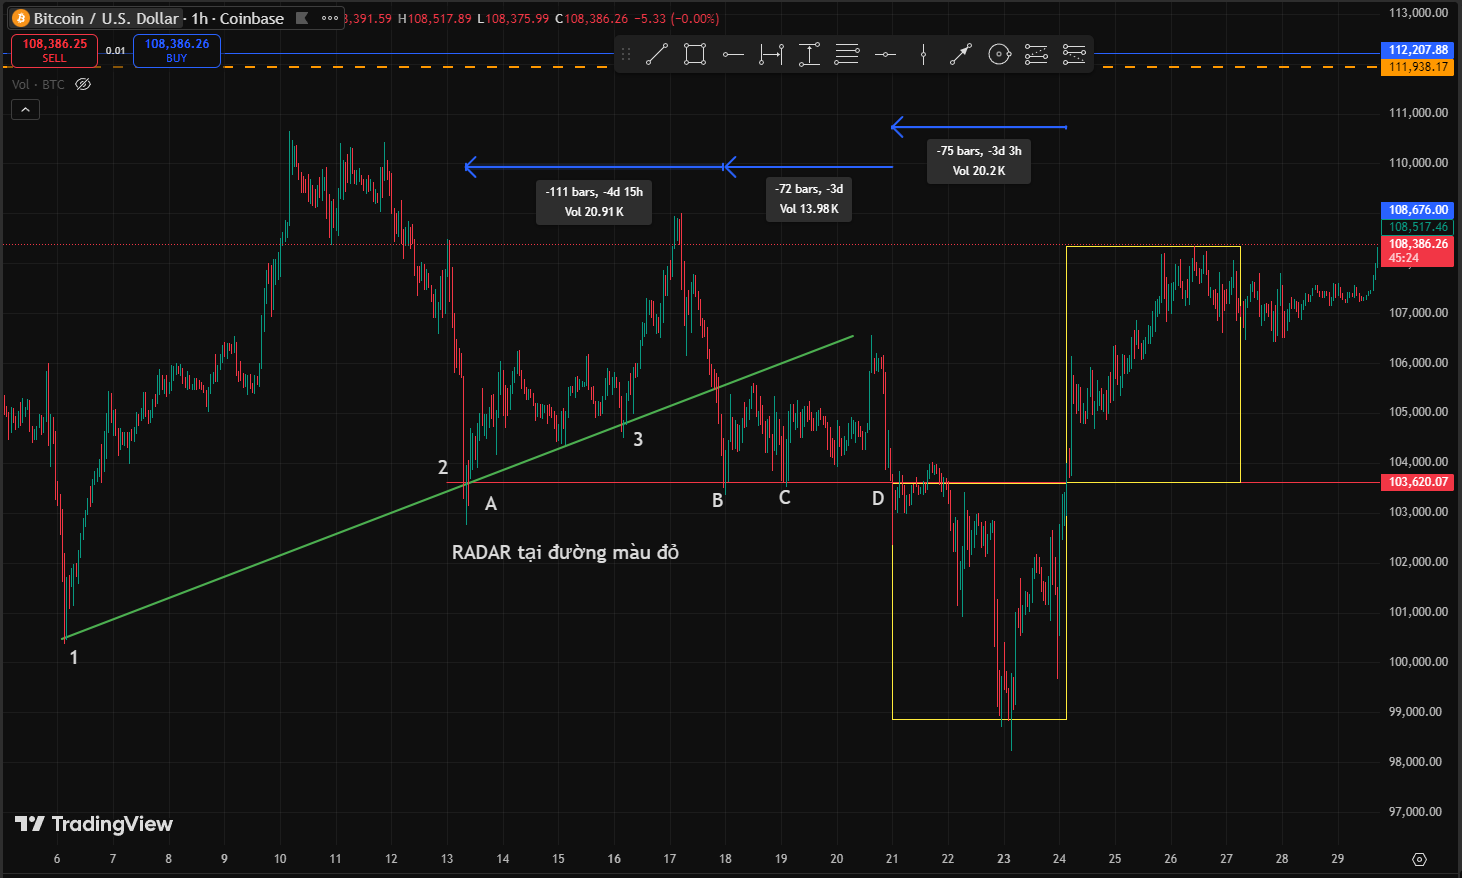Select the Horizontal Line tool
The image size is (1462, 878).
pos(885,55)
